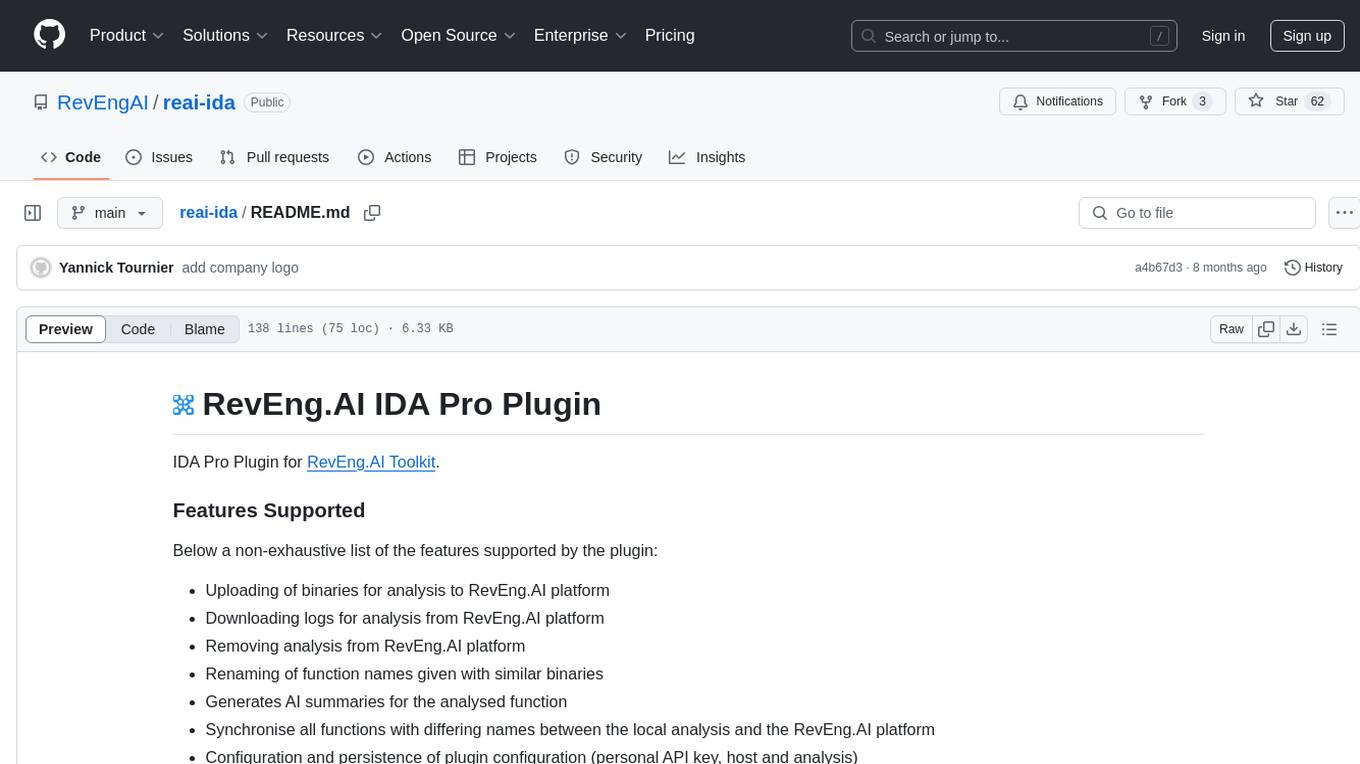The width and height of the screenshot is (1360, 764).
Task: Open the reai-ida repository title link
Action: click(x=199, y=102)
